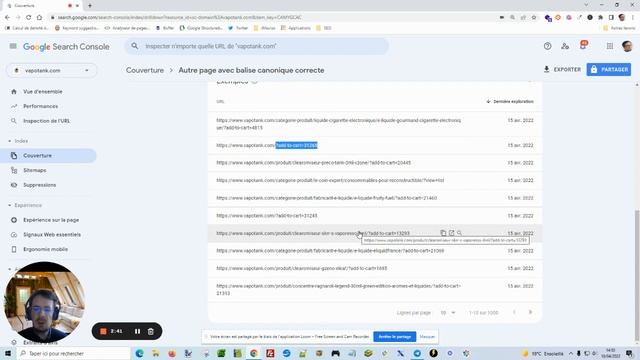Collapse the Index section
This screenshot has width=640, height=360.
coord(9,141)
